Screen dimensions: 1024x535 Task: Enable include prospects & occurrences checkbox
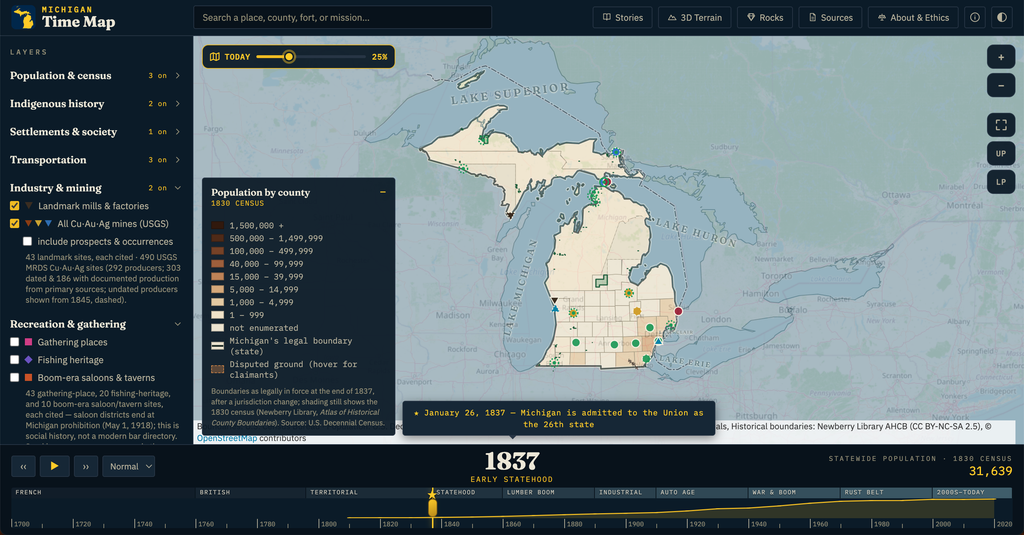click(x=27, y=241)
